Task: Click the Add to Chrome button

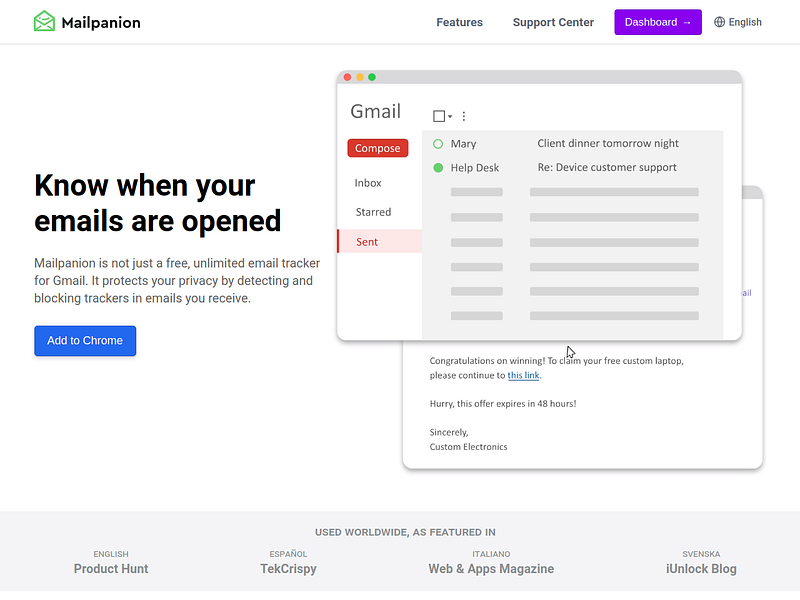Action: (x=85, y=341)
